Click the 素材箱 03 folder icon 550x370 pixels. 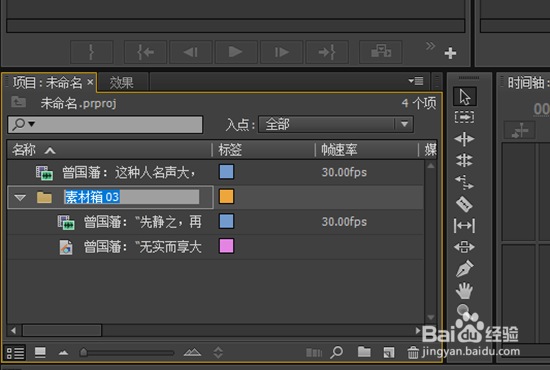tap(44, 197)
